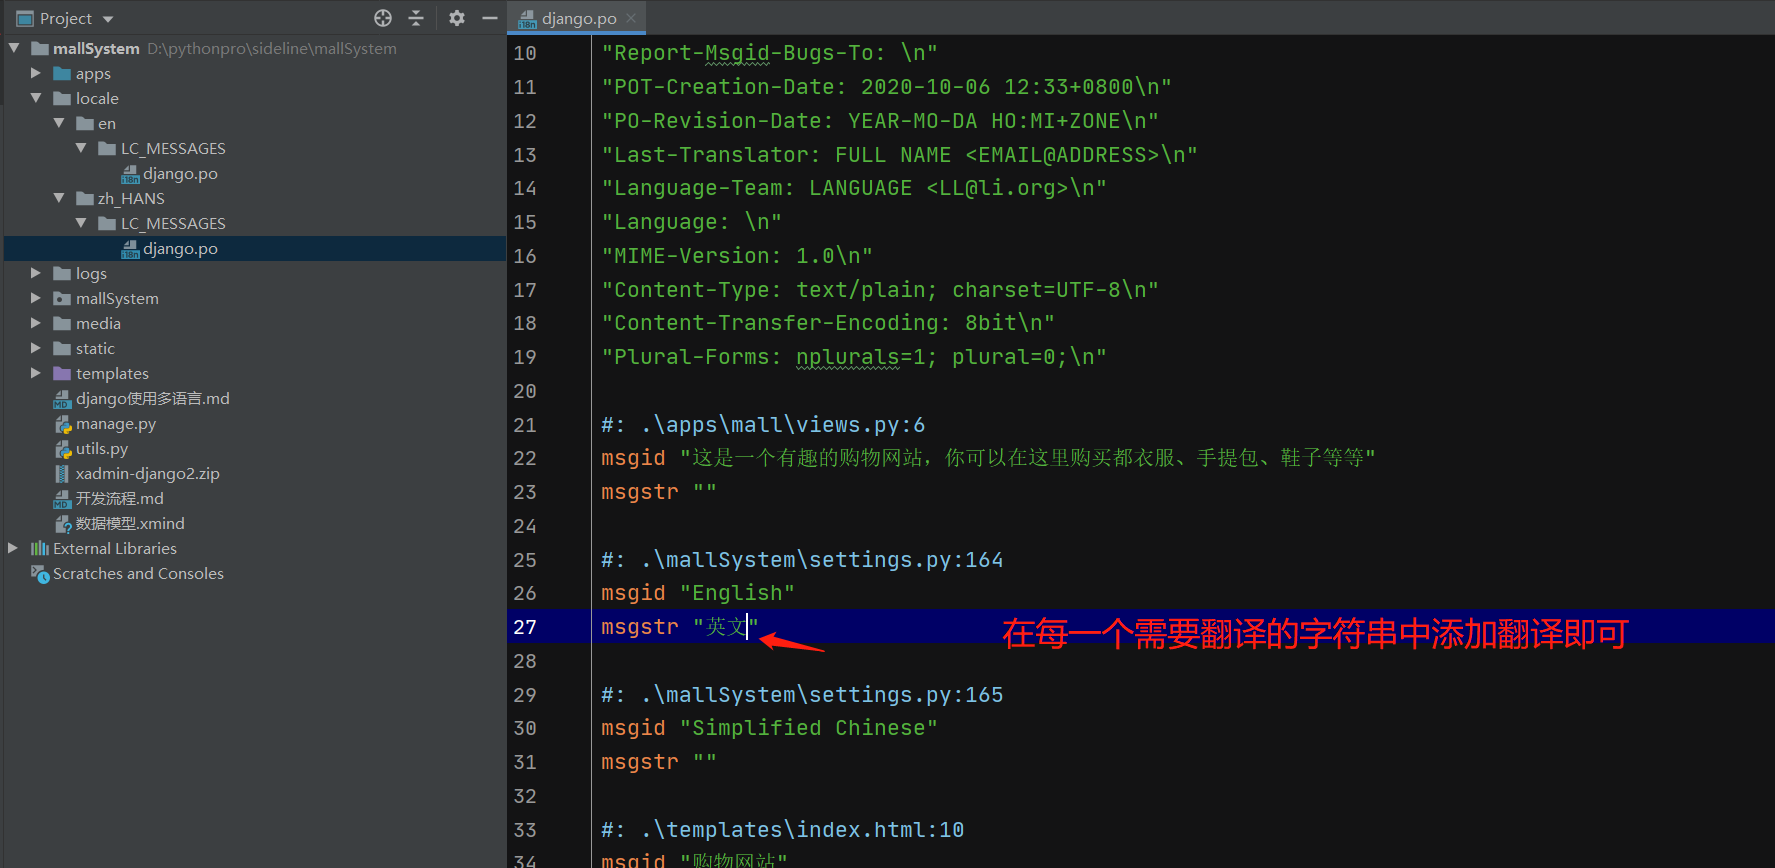
Task: Open Project panel settings gear
Action: 457,18
